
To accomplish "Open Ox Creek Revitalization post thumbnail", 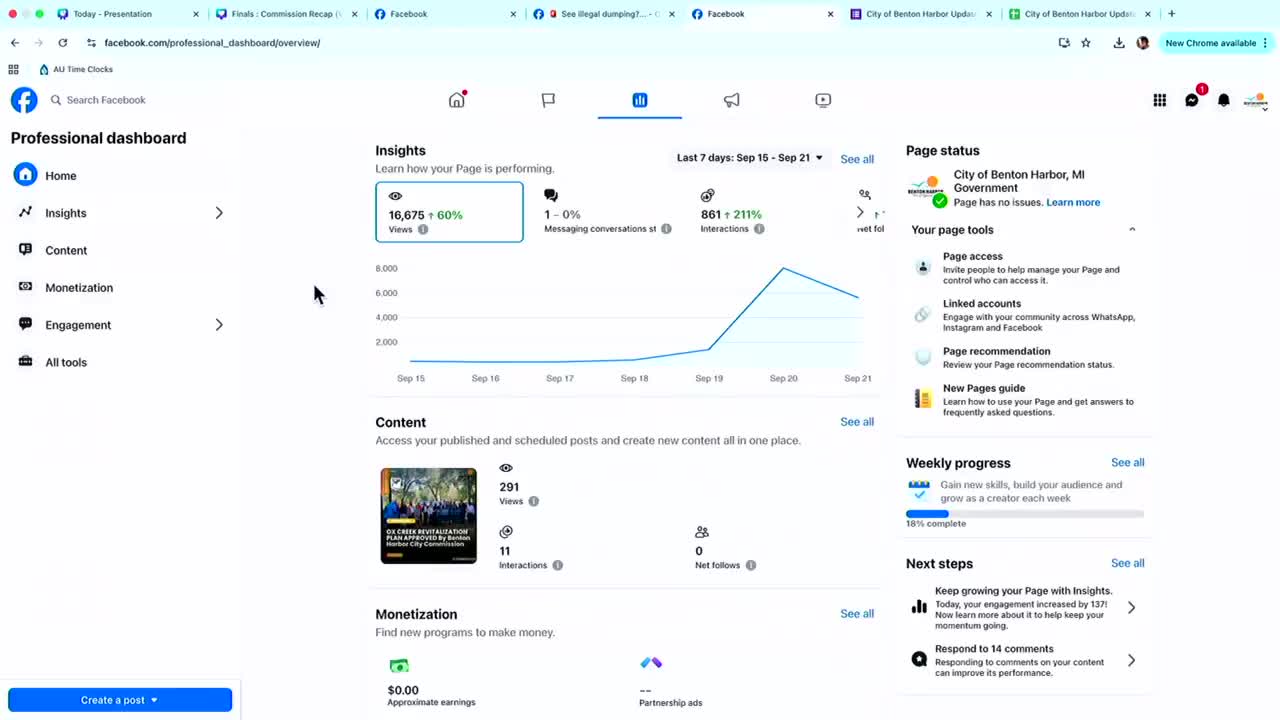I will click(428, 516).
